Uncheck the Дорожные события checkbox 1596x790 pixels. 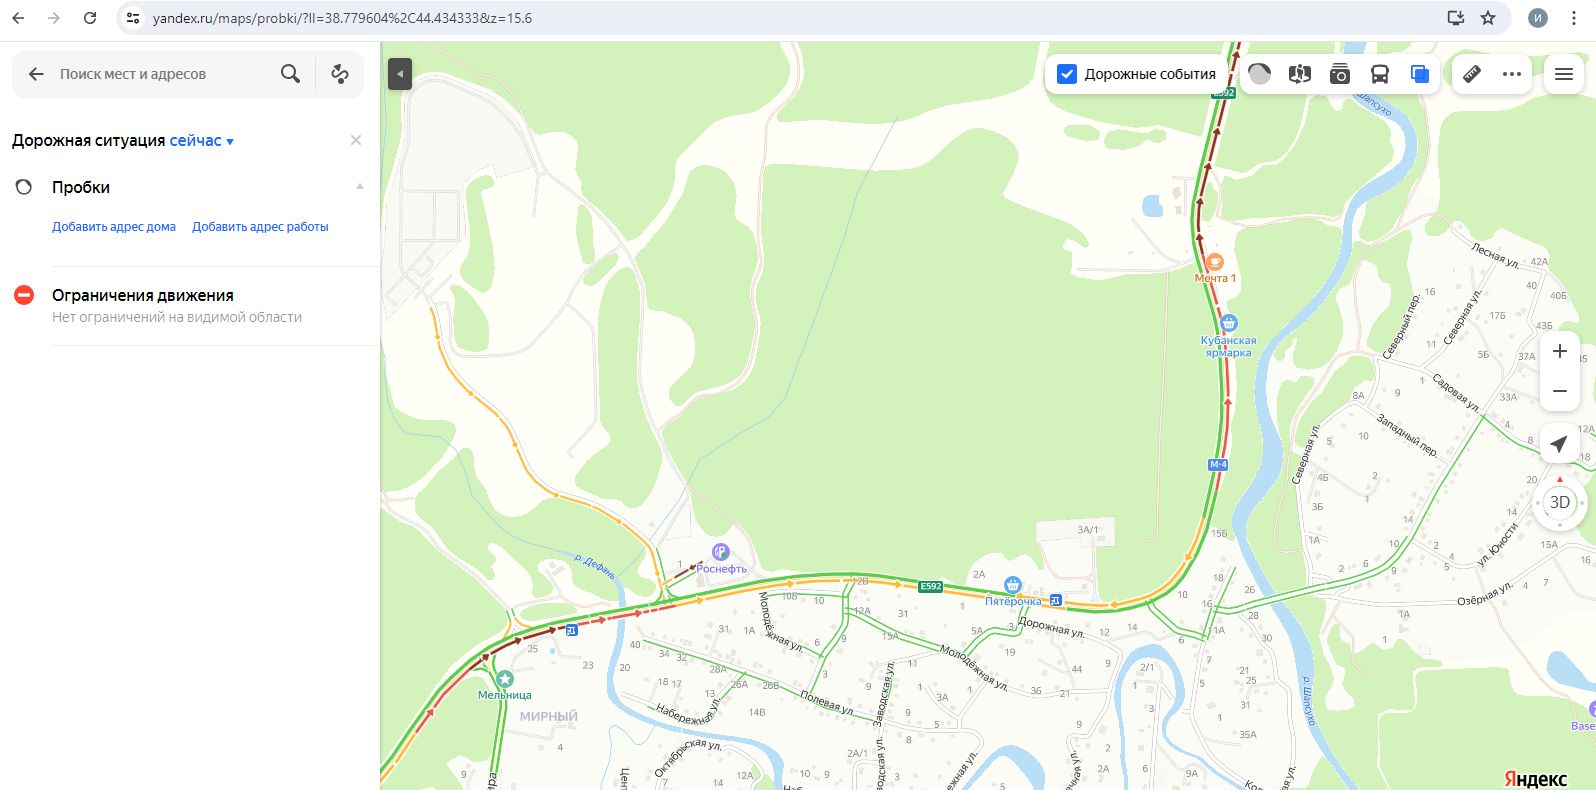1067,74
